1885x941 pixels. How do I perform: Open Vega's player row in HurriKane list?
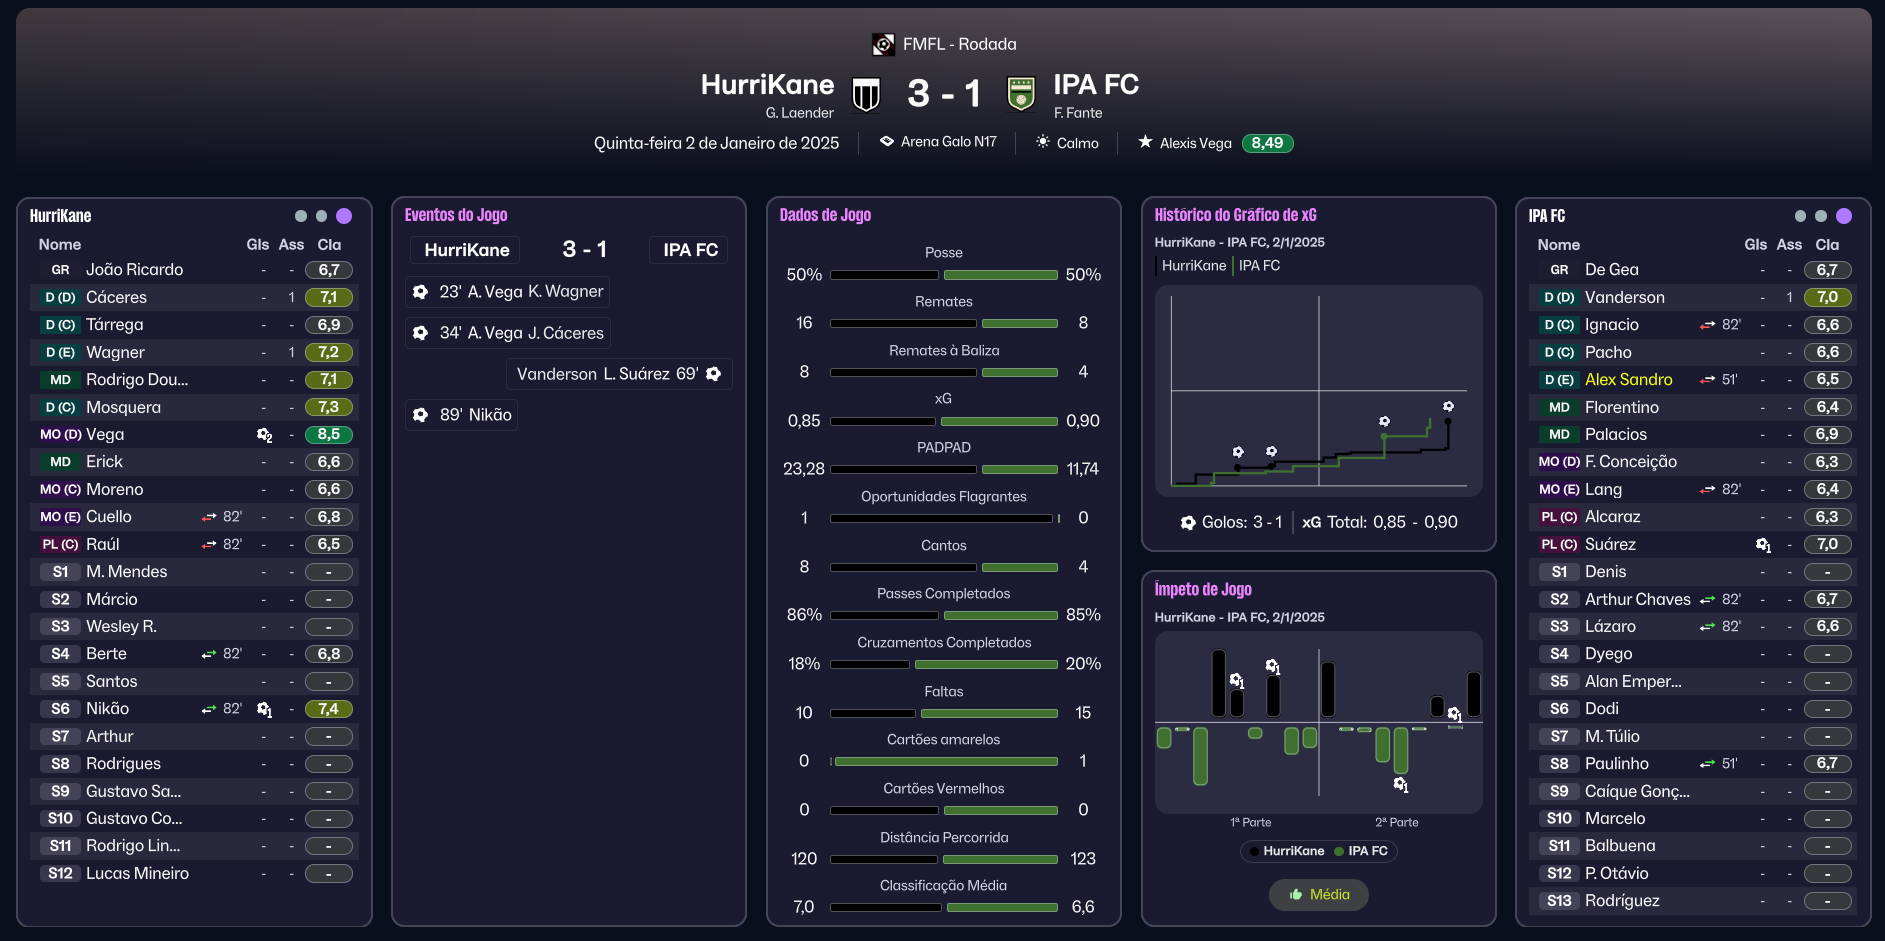pyautogui.click(x=195, y=435)
